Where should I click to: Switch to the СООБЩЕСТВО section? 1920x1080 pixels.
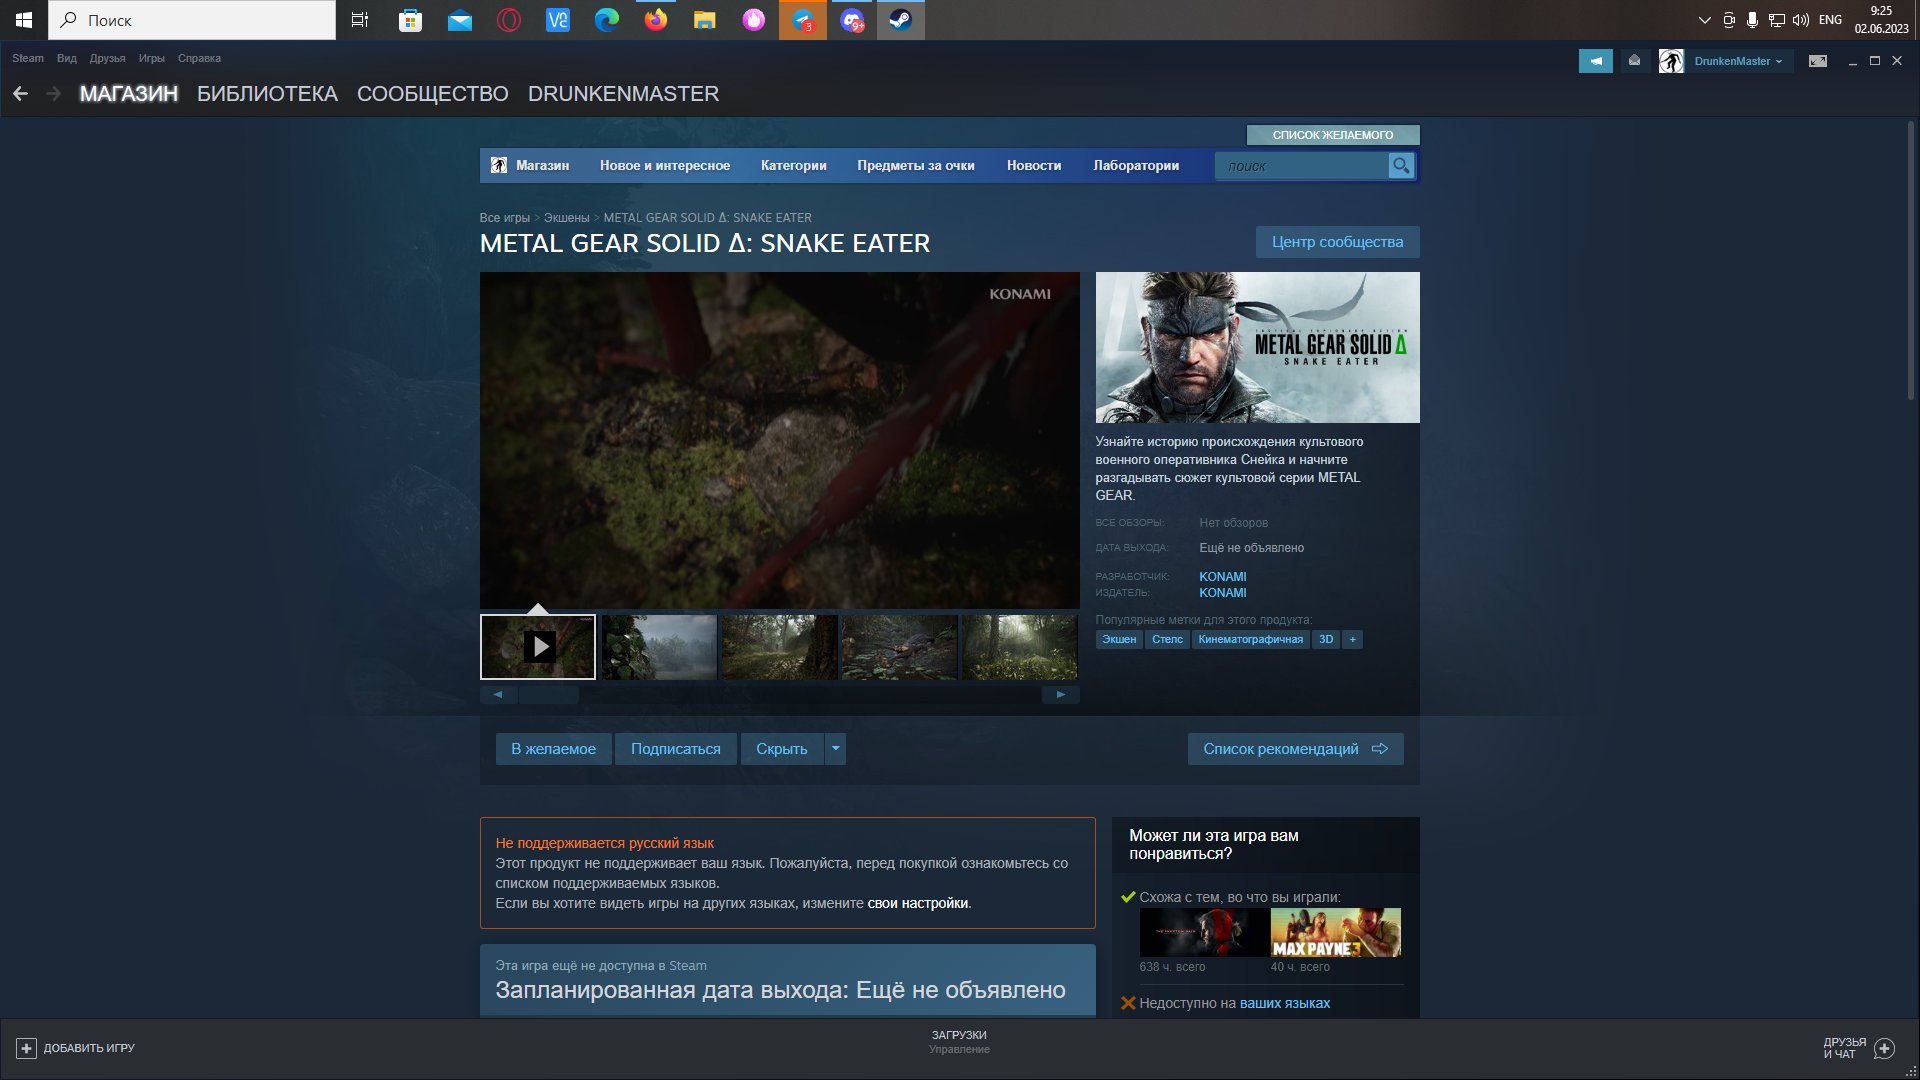[x=433, y=94]
